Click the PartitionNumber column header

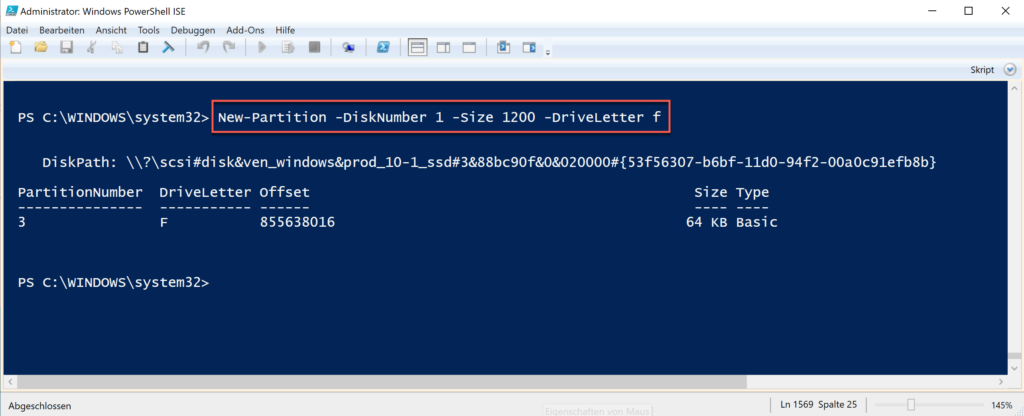click(80, 193)
